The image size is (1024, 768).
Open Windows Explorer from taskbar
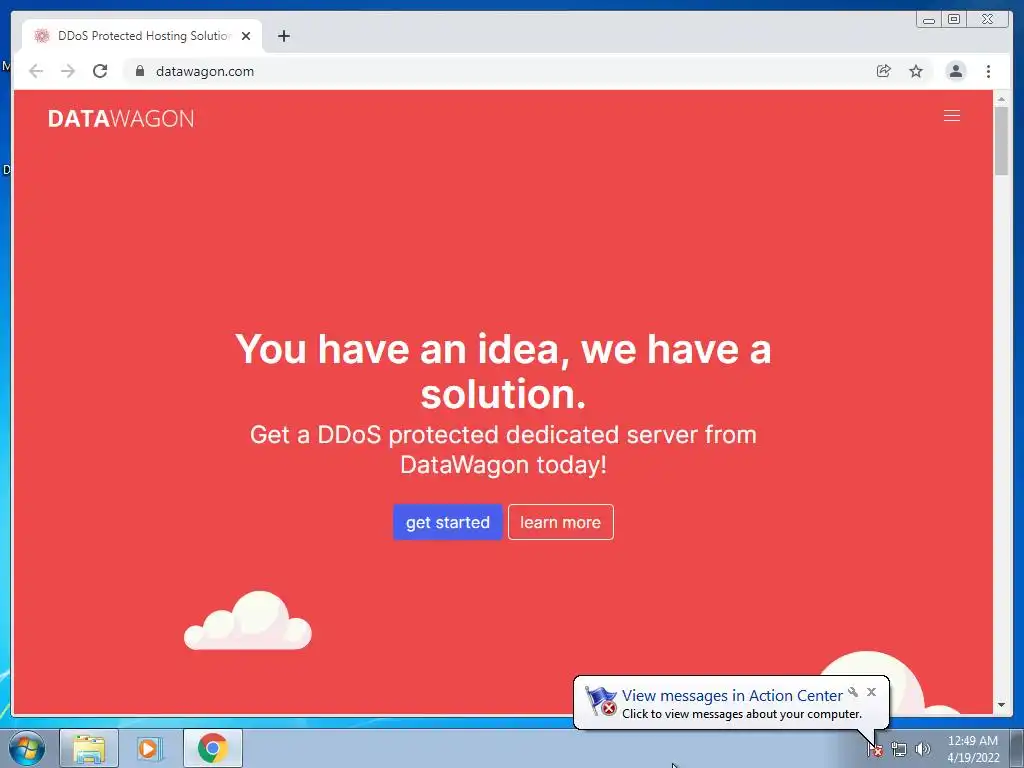89,748
